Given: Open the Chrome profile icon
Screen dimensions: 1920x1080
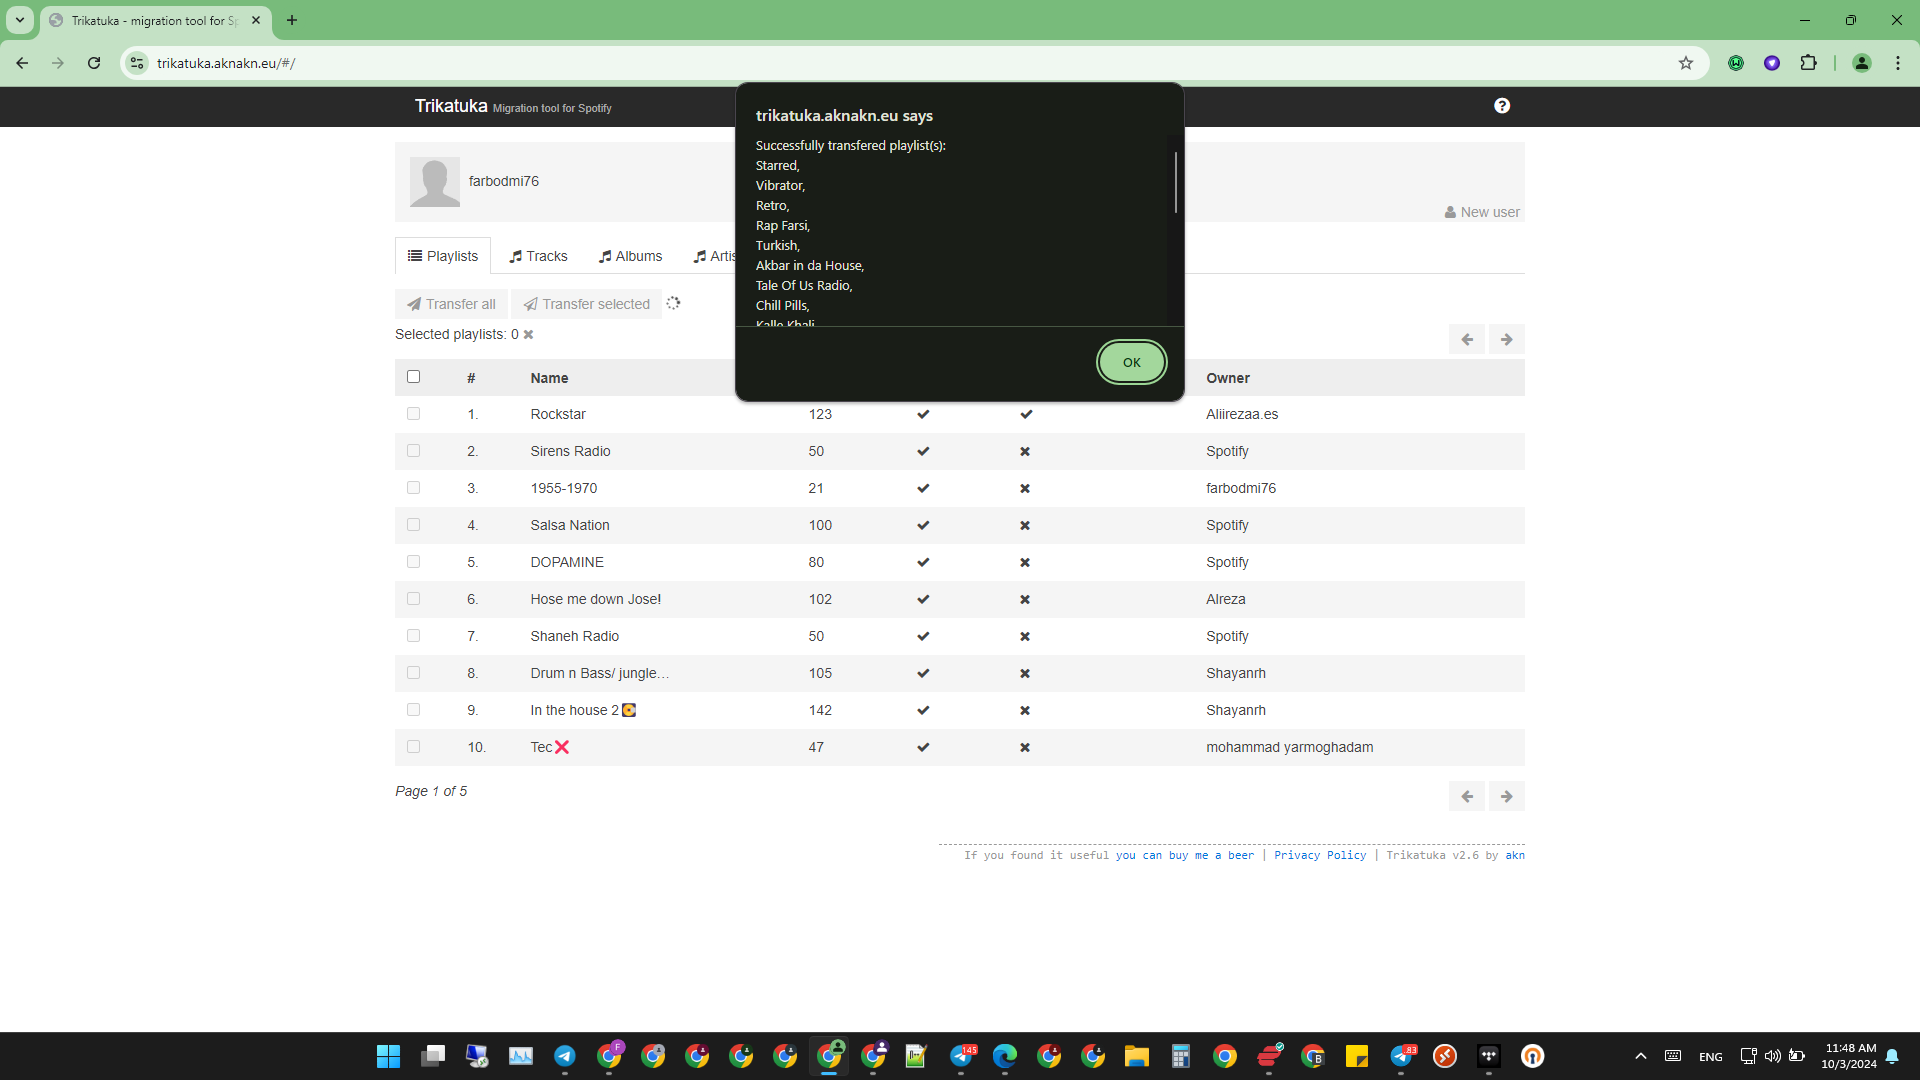Looking at the screenshot, I should pyautogui.click(x=1862, y=63).
